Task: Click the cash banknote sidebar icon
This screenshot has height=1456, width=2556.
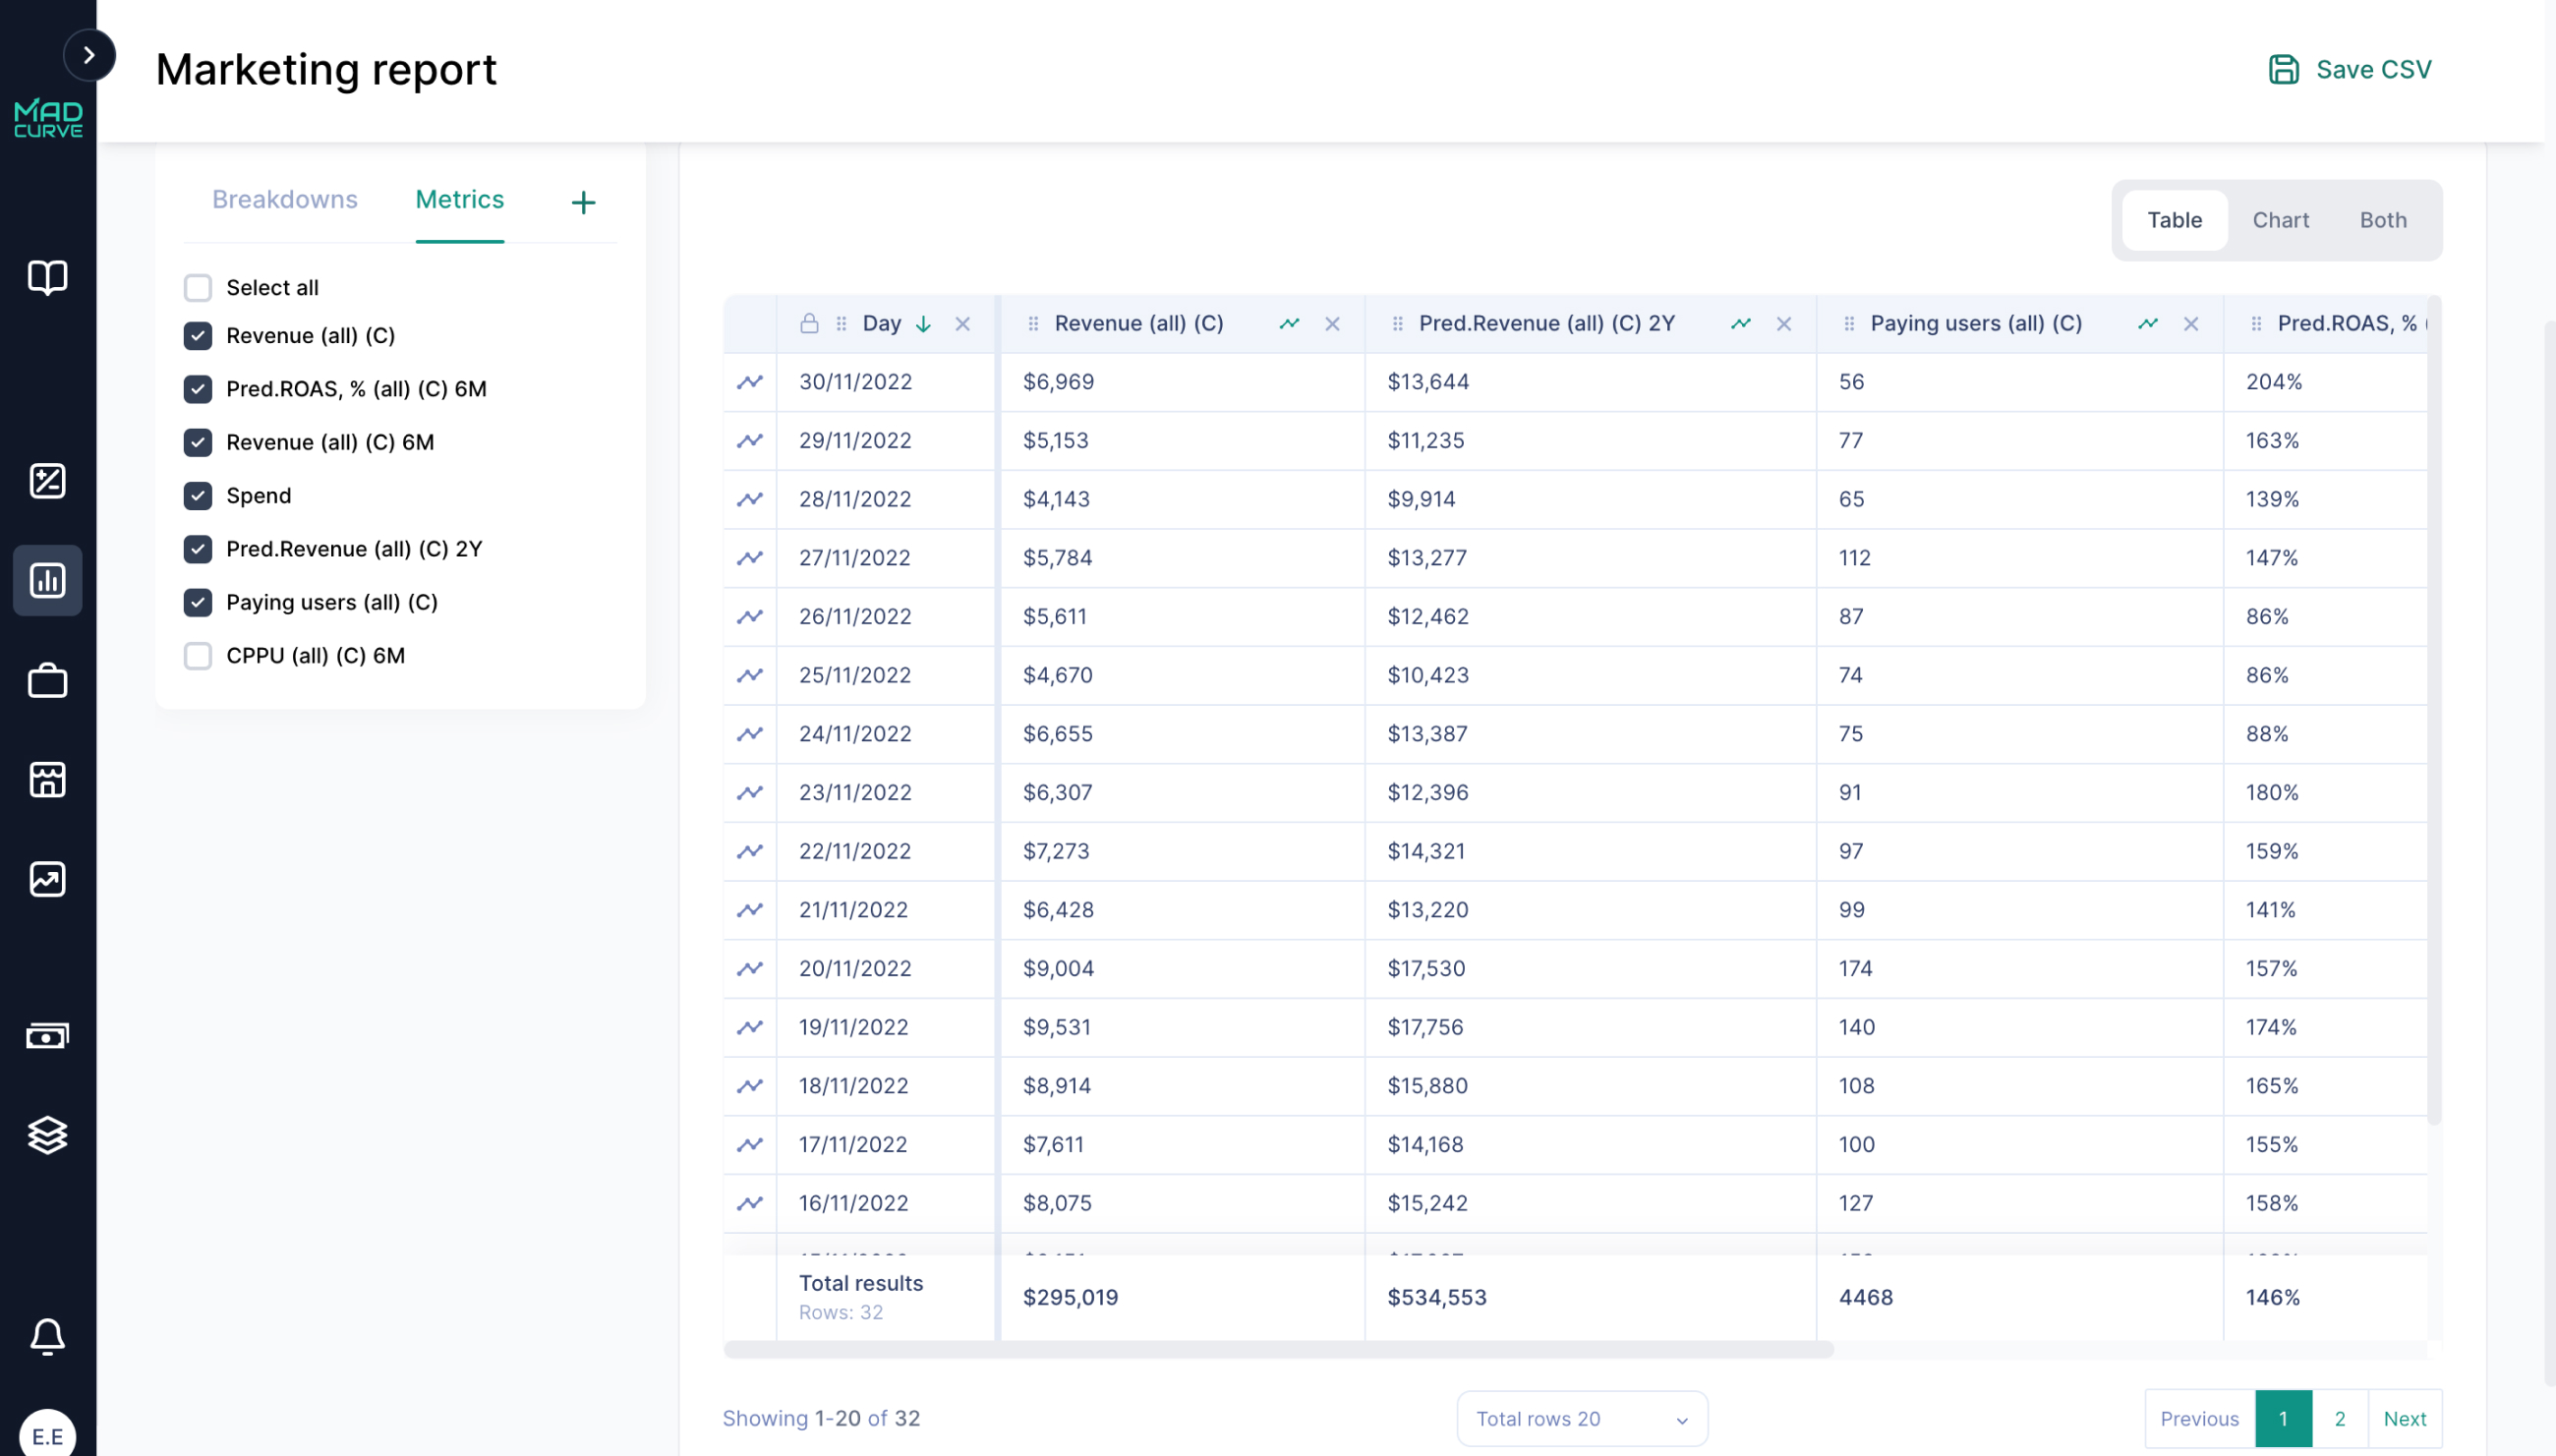Action: point(47,1036)
